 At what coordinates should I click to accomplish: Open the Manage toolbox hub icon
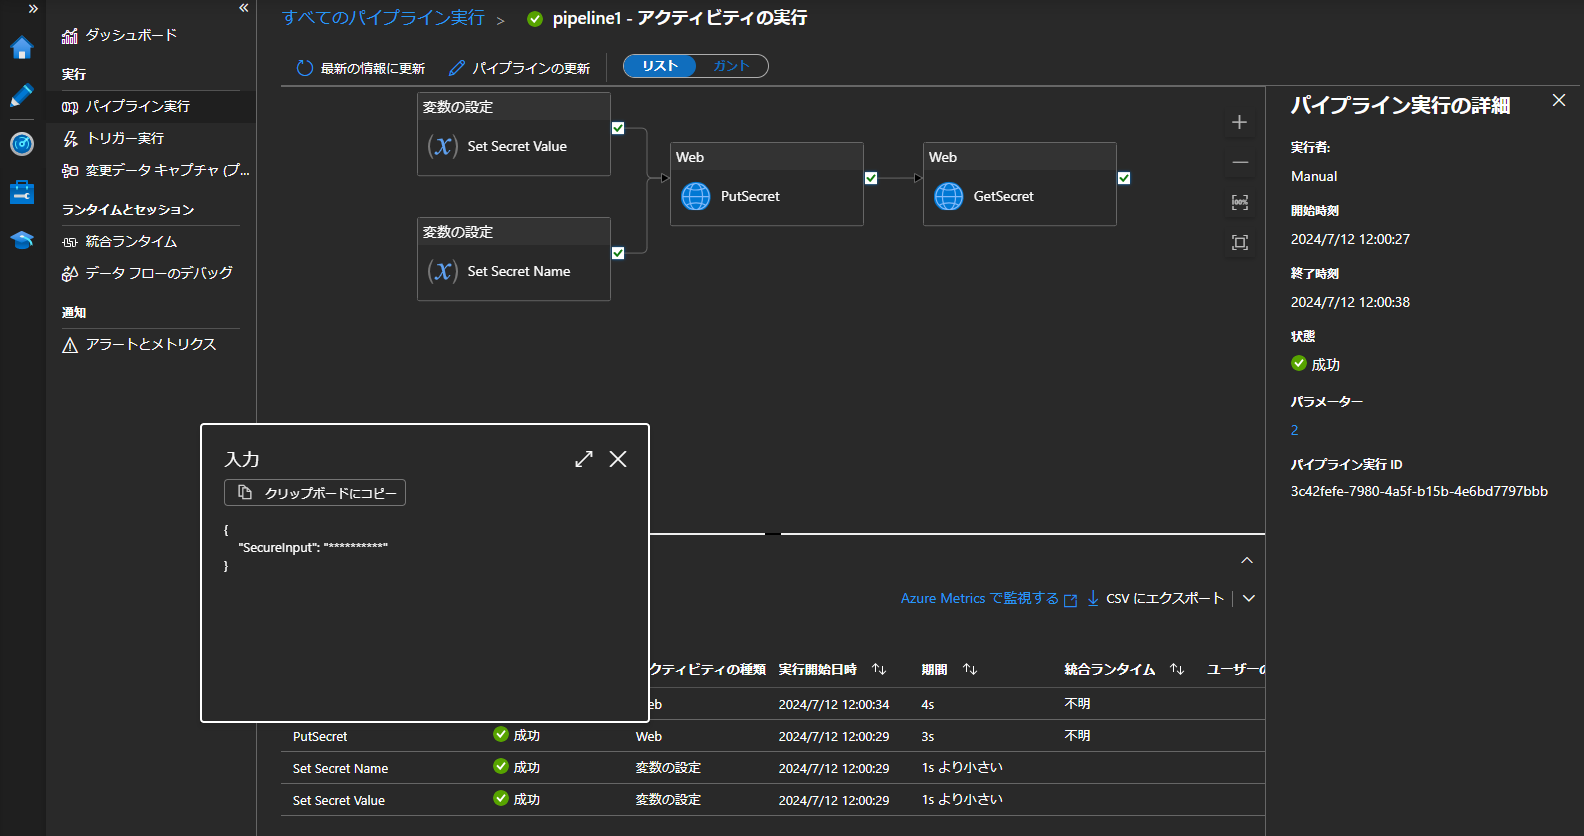22,192
